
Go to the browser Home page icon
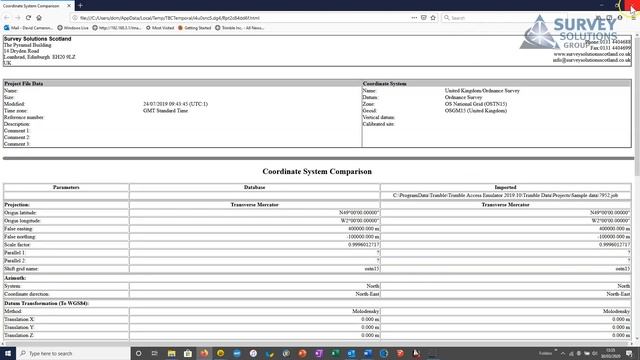[39, 18]
